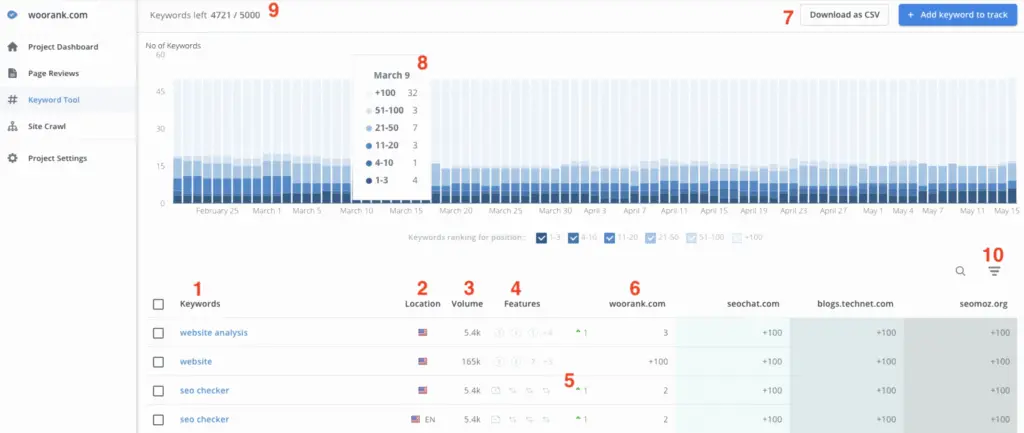
Task: Click woorank.com rank 3 for website analysis
Action: [665, 332]
